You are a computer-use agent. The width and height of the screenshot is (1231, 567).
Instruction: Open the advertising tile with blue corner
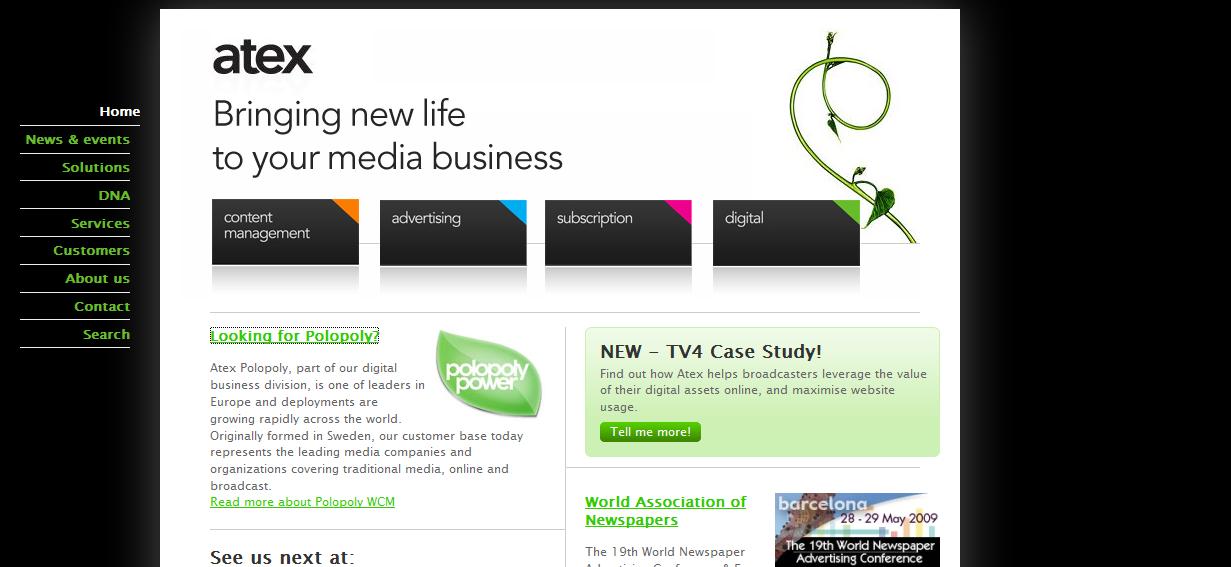click(x=453, y=232)
